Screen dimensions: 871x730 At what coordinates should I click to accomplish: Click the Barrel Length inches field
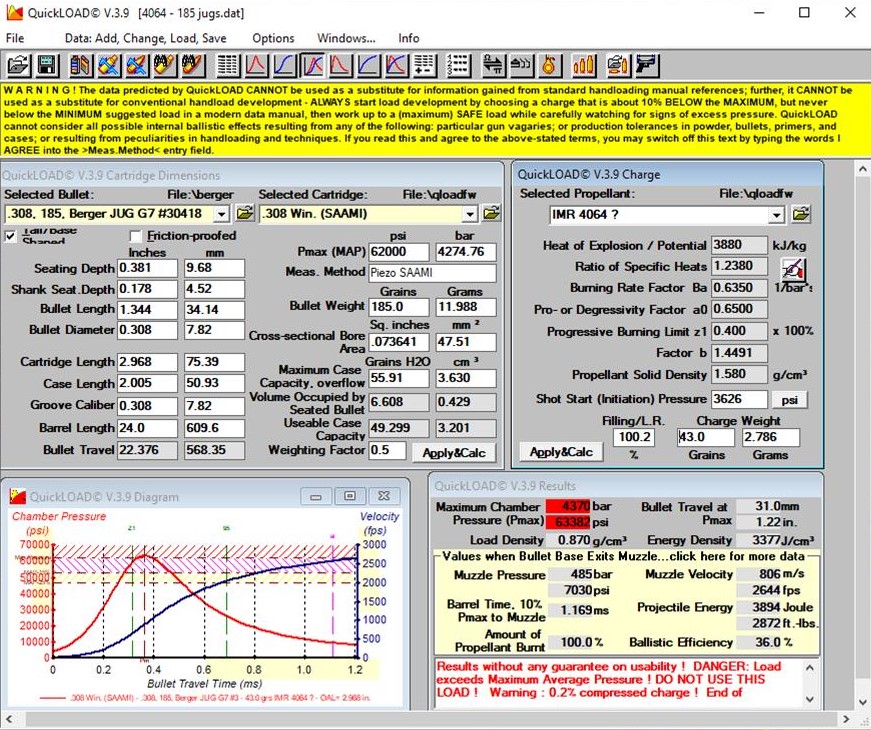point(148,428)
